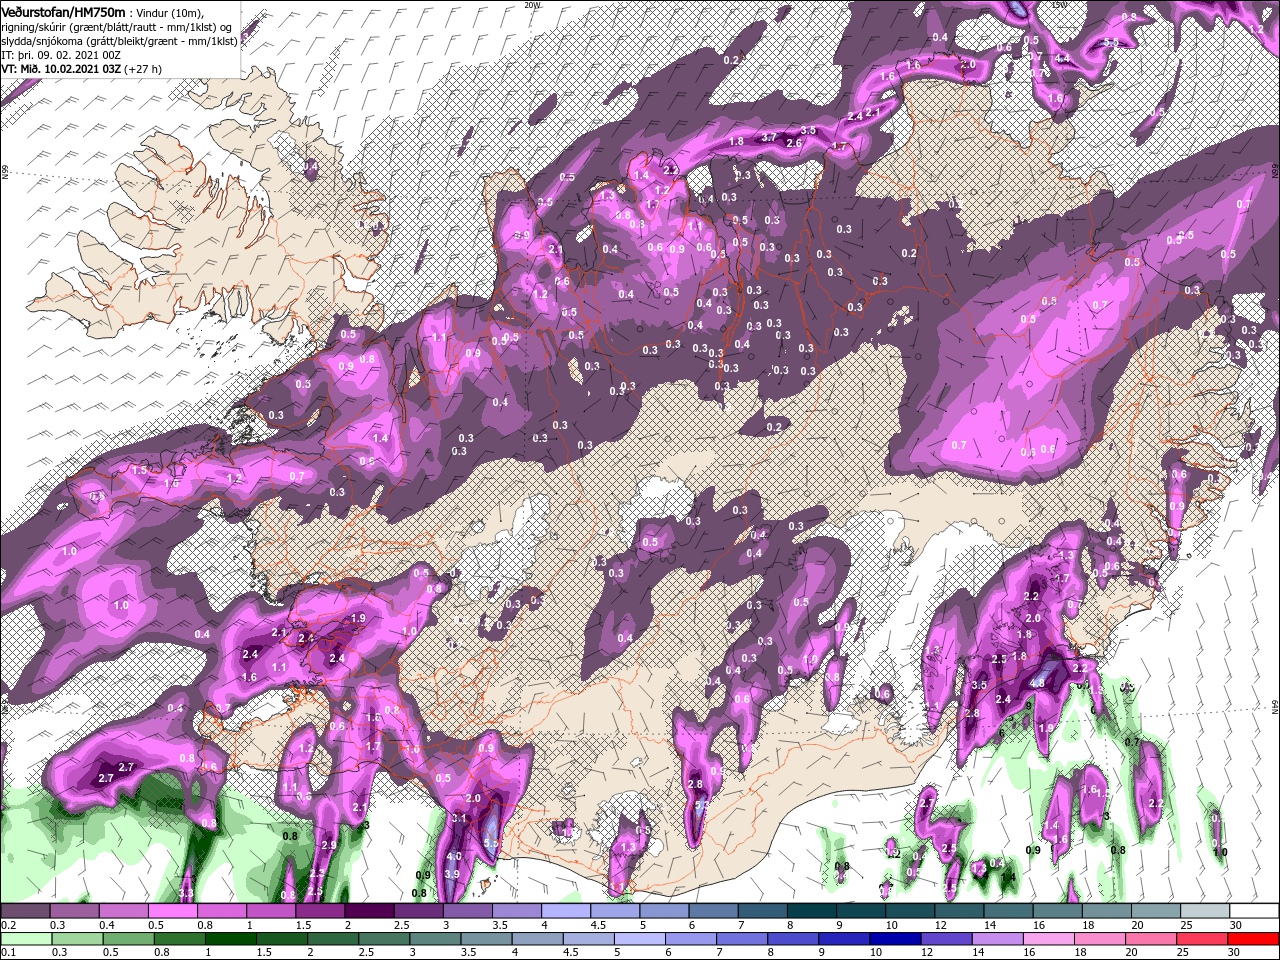
Task: Click the bright red swatch ending the rain scale
Action: point(1252,938)
